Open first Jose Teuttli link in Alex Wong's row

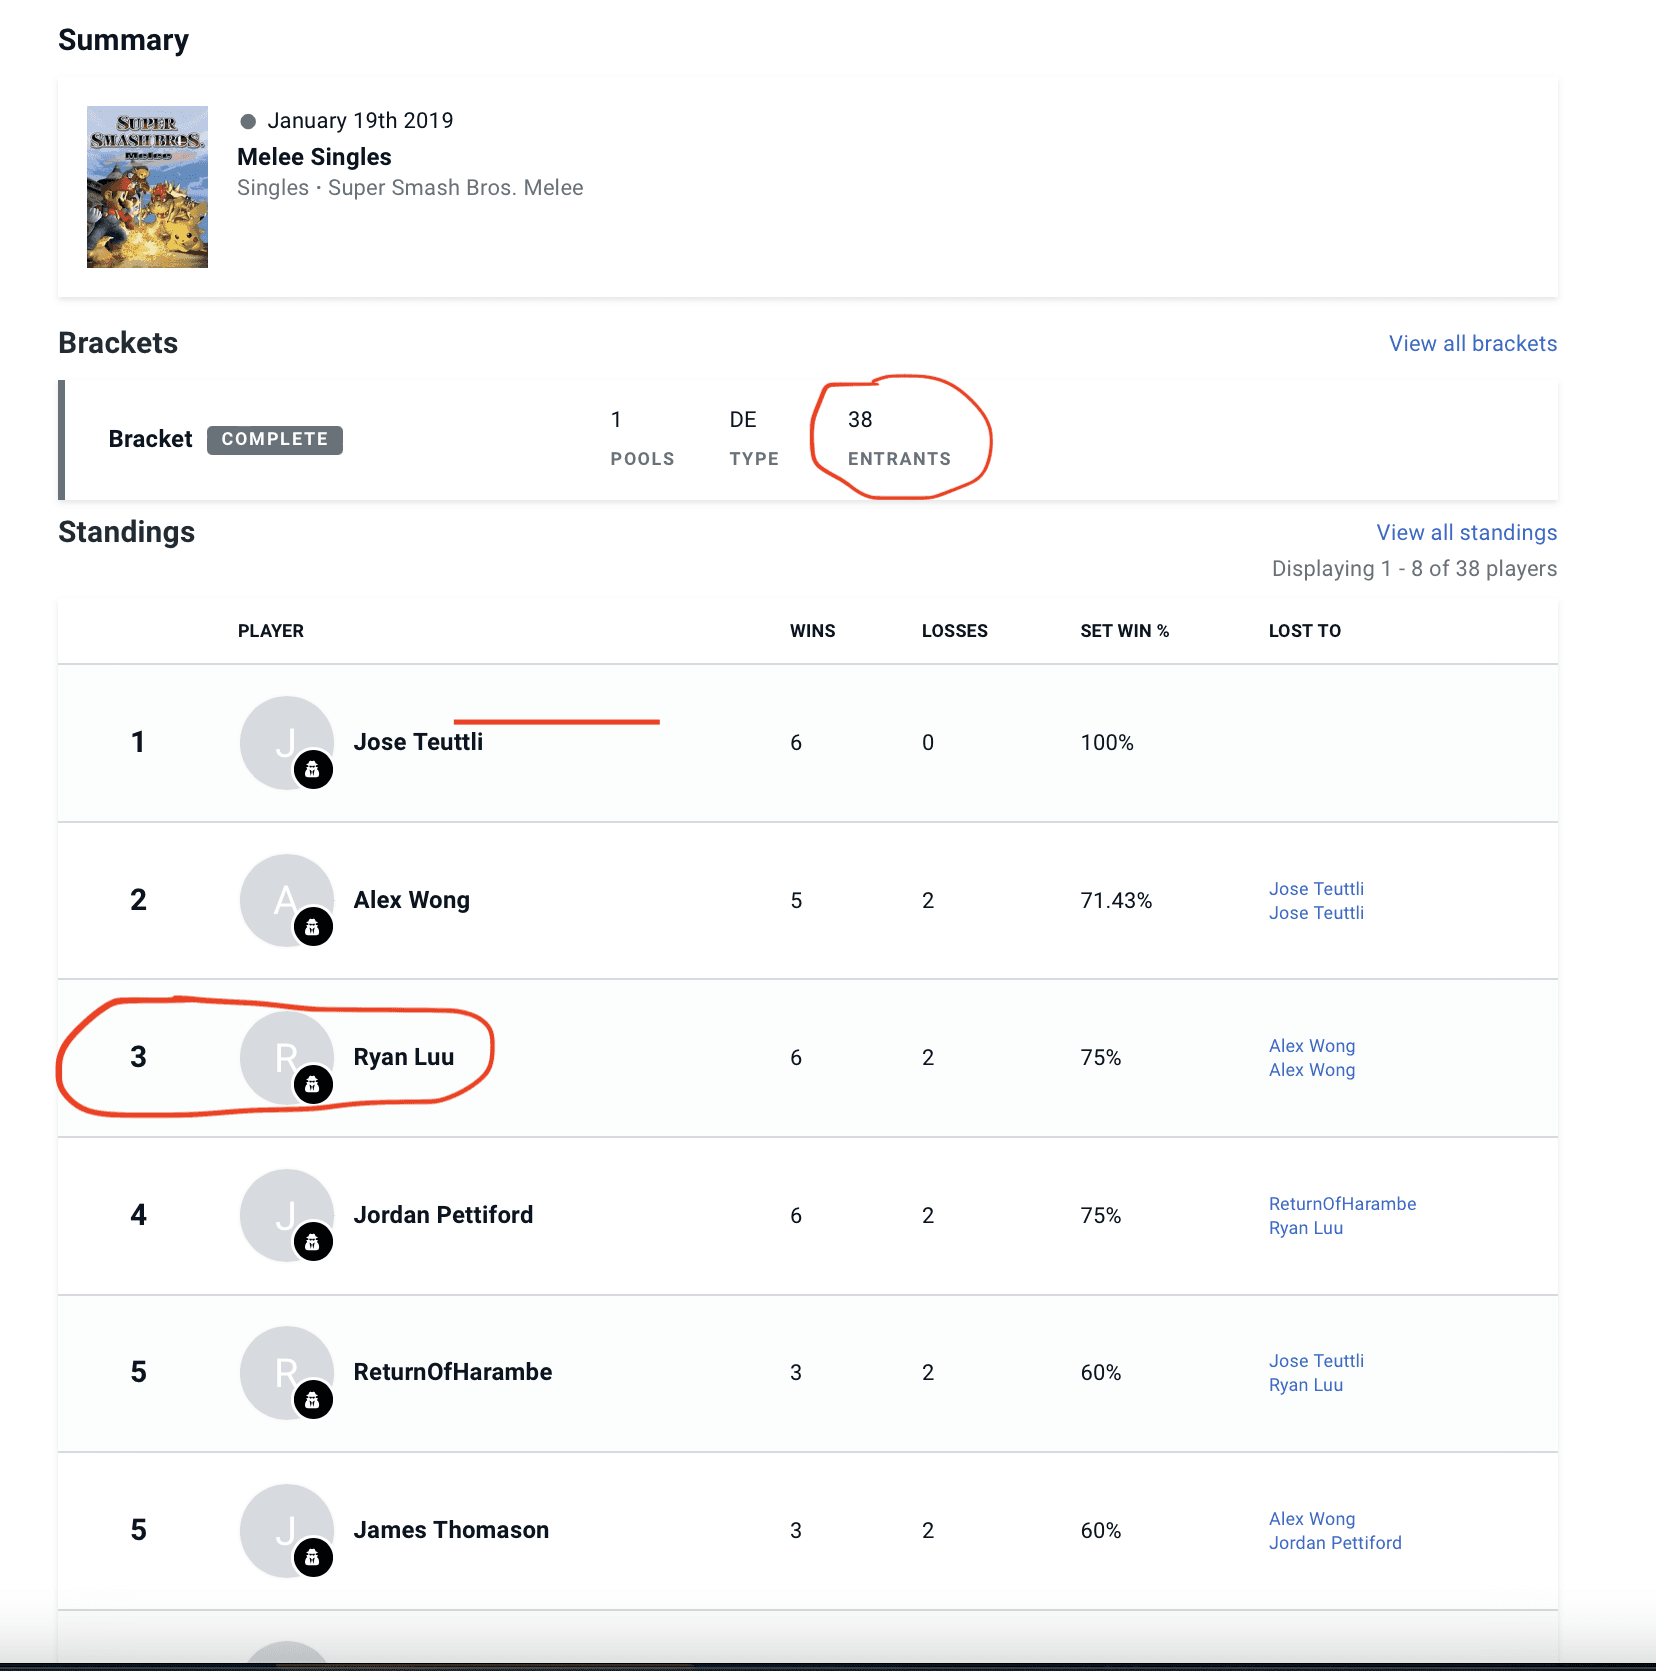point(1316,889)
